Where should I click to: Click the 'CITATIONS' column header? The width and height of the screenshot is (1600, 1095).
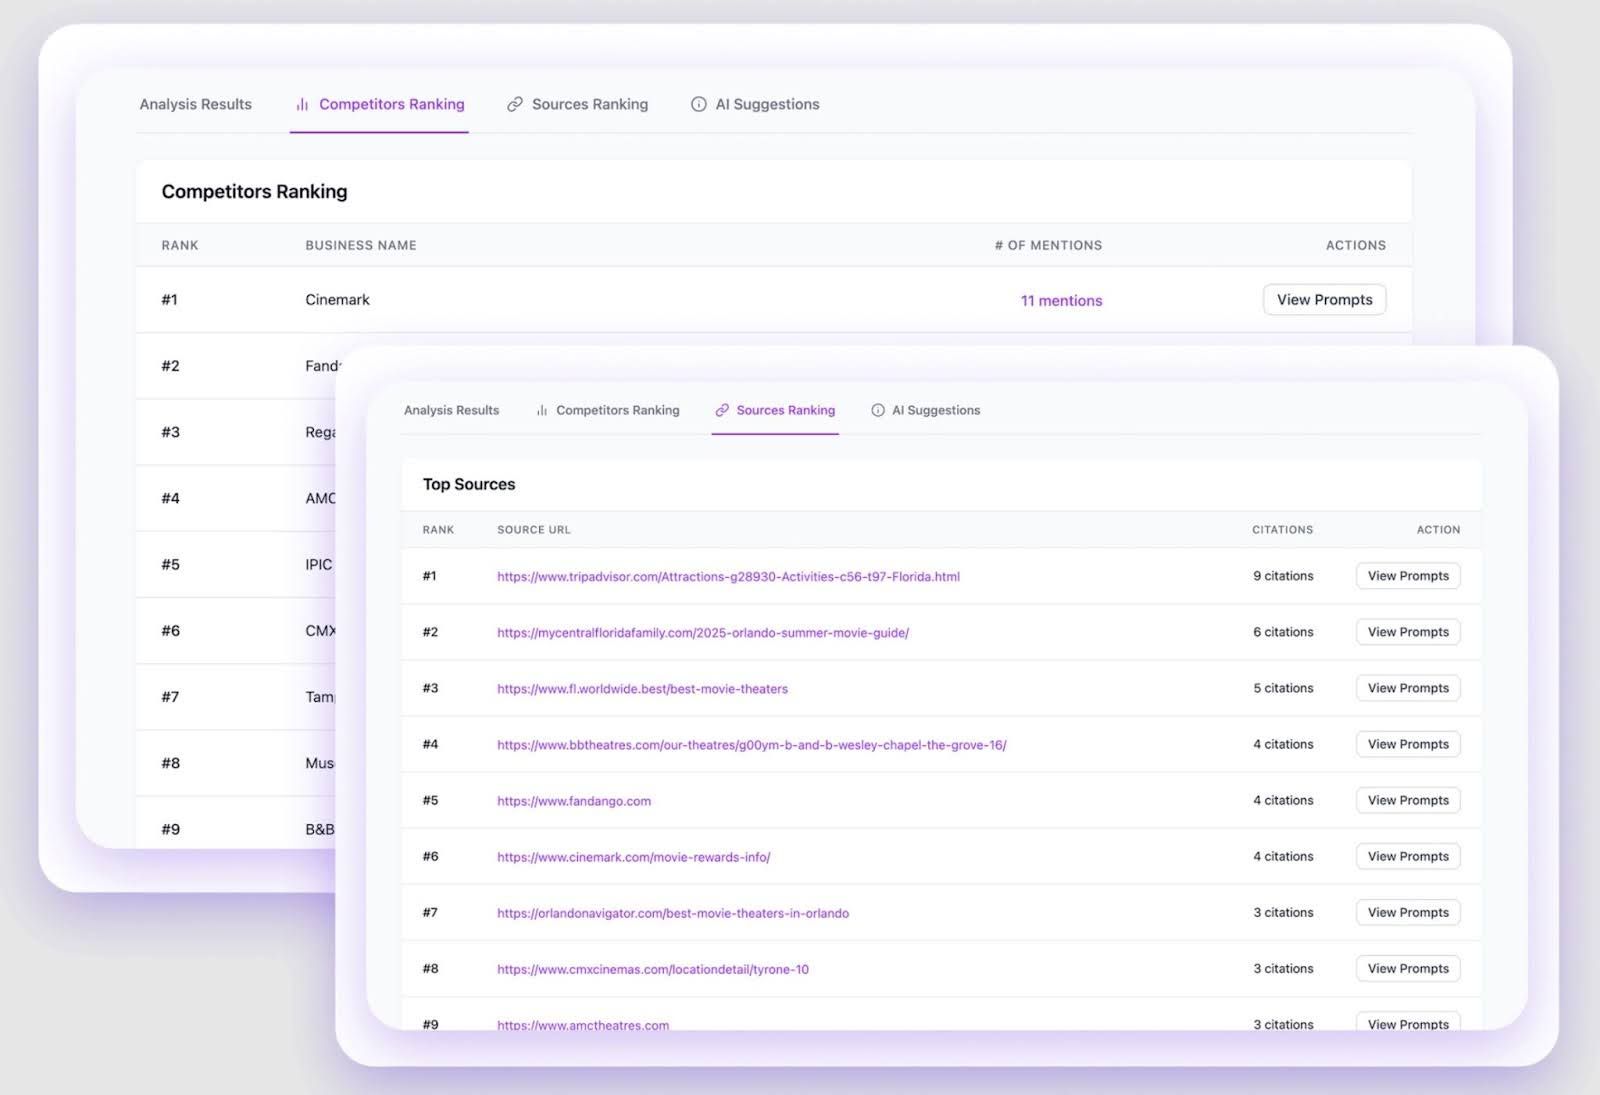1283,530
